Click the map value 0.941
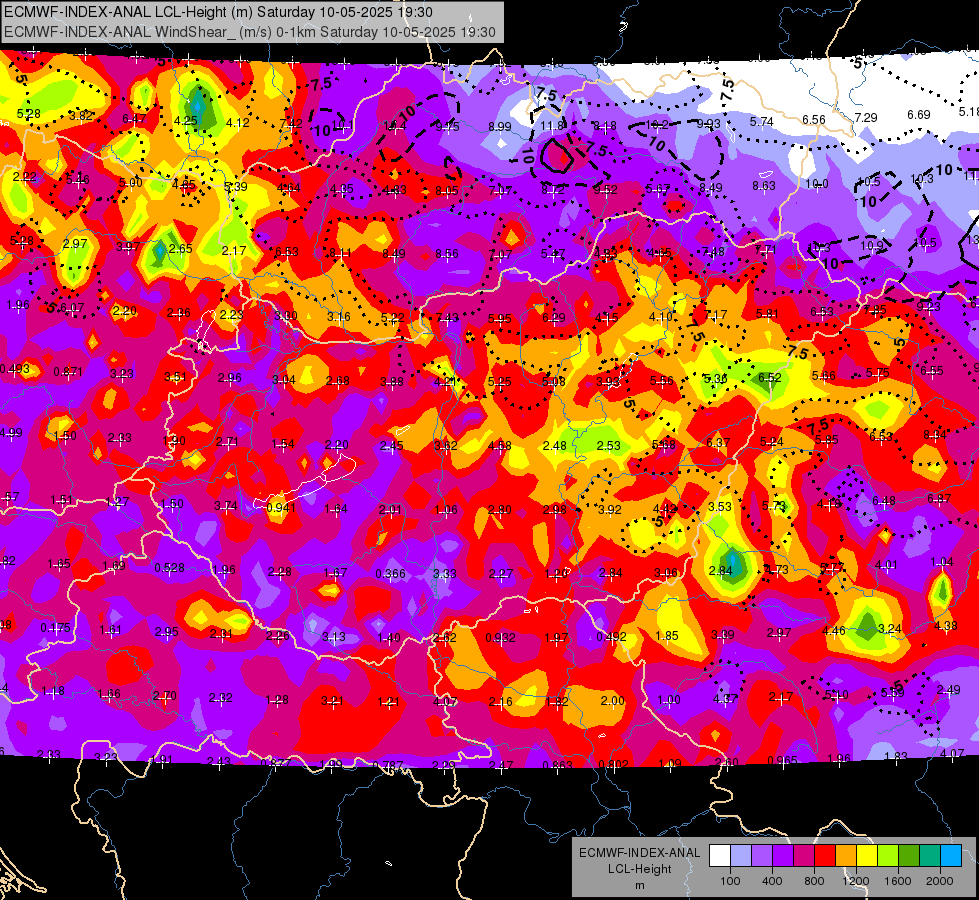 [281, 507]
